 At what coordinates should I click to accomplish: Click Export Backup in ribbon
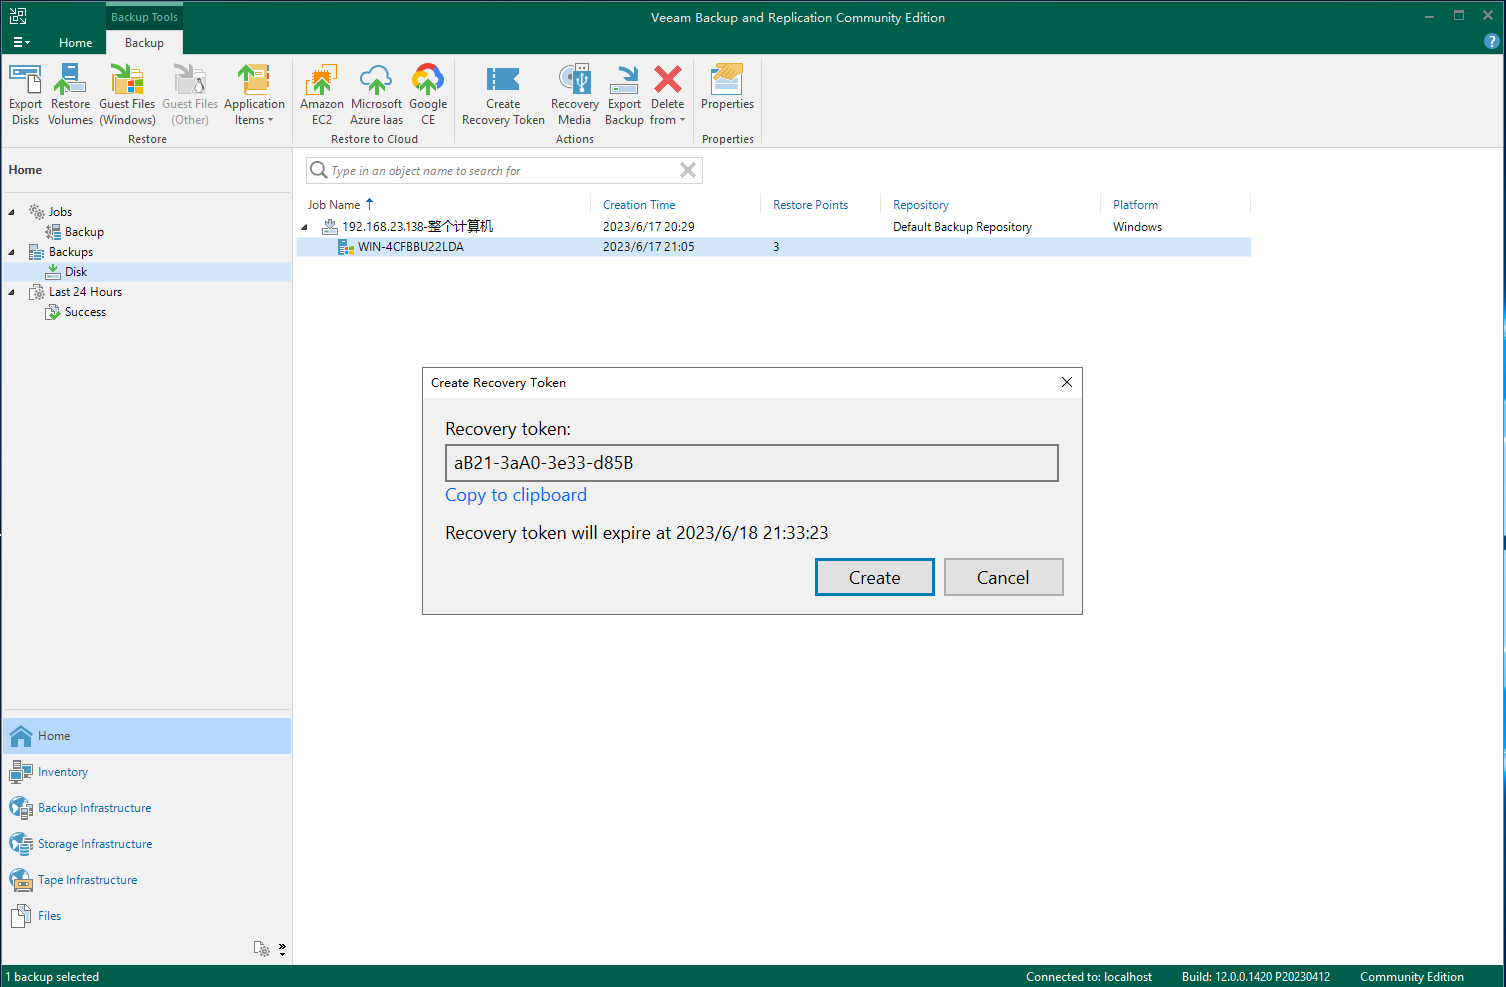click(624, 94)
